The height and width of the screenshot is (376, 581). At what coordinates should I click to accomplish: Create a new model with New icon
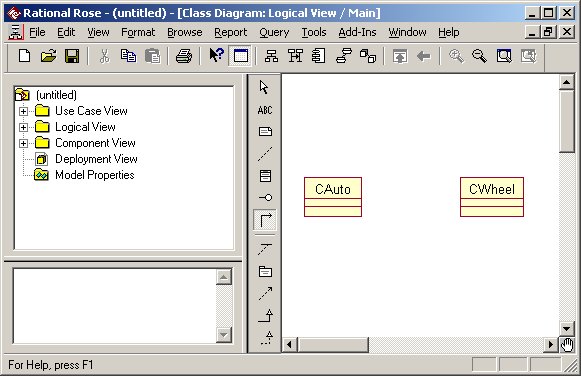pyautogui.click(x=24, y=56)
